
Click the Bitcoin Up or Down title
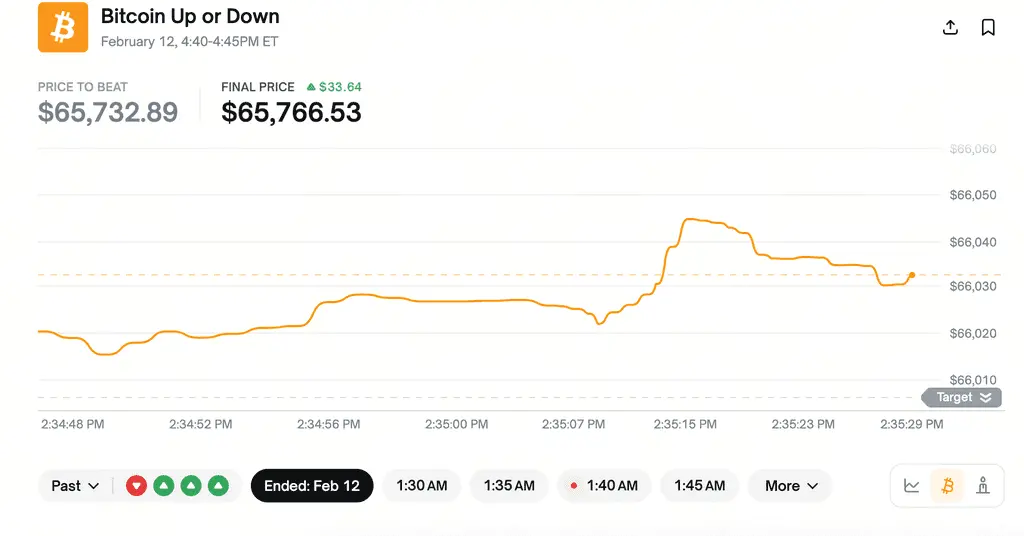pos(190,16)
